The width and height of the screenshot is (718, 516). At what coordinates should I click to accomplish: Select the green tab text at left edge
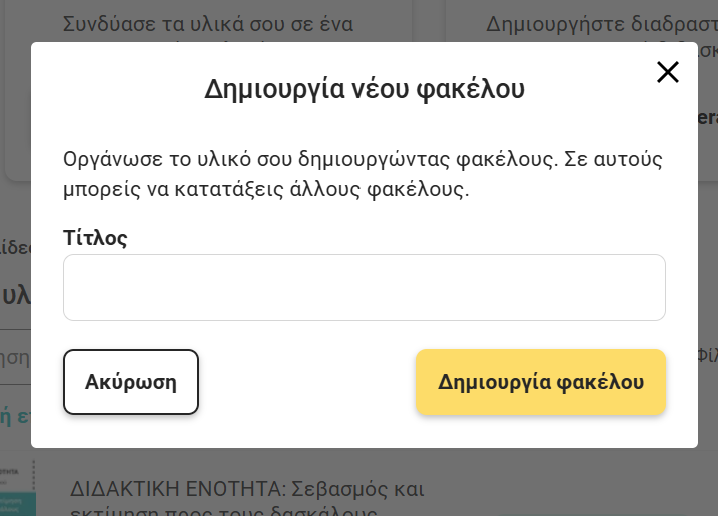tap(12, 415)
